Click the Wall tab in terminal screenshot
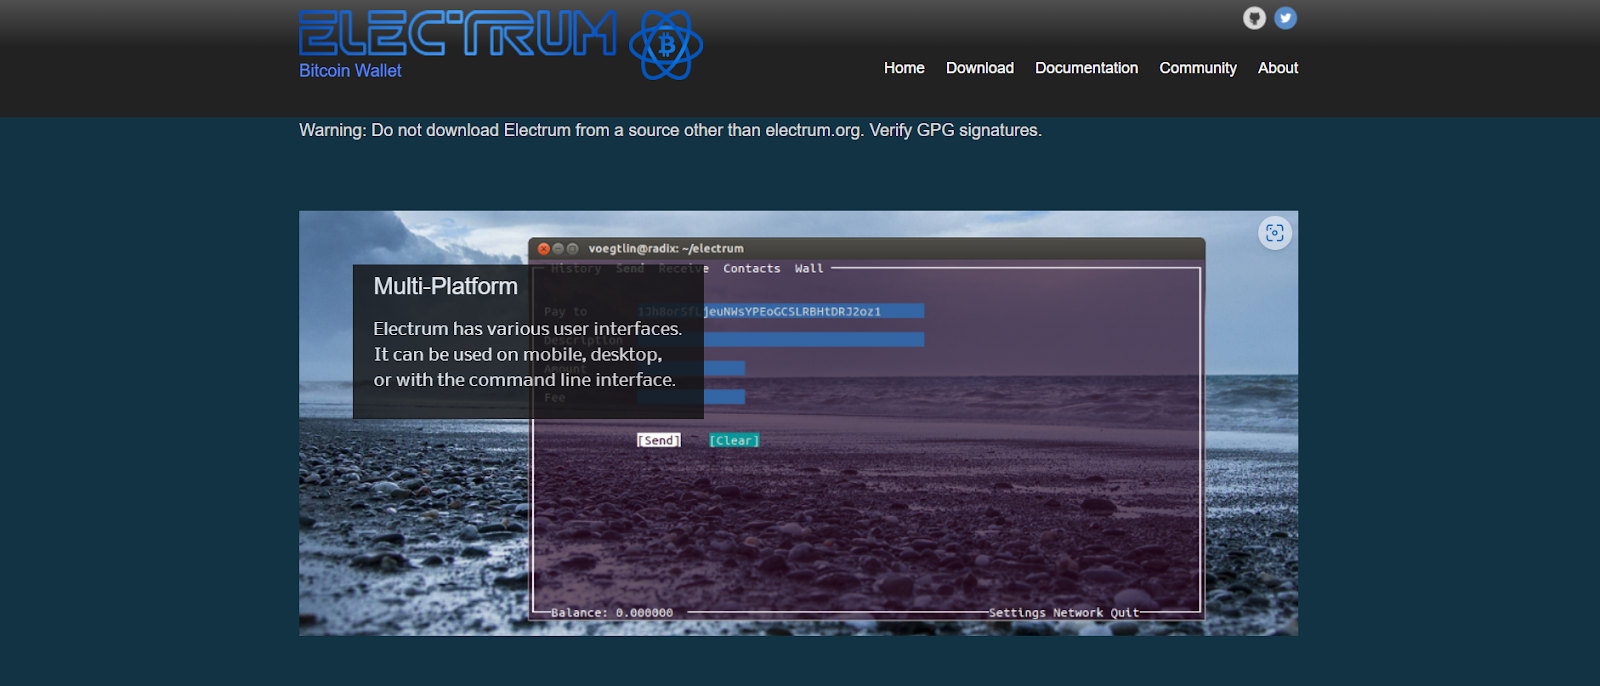 pos(809,268)
